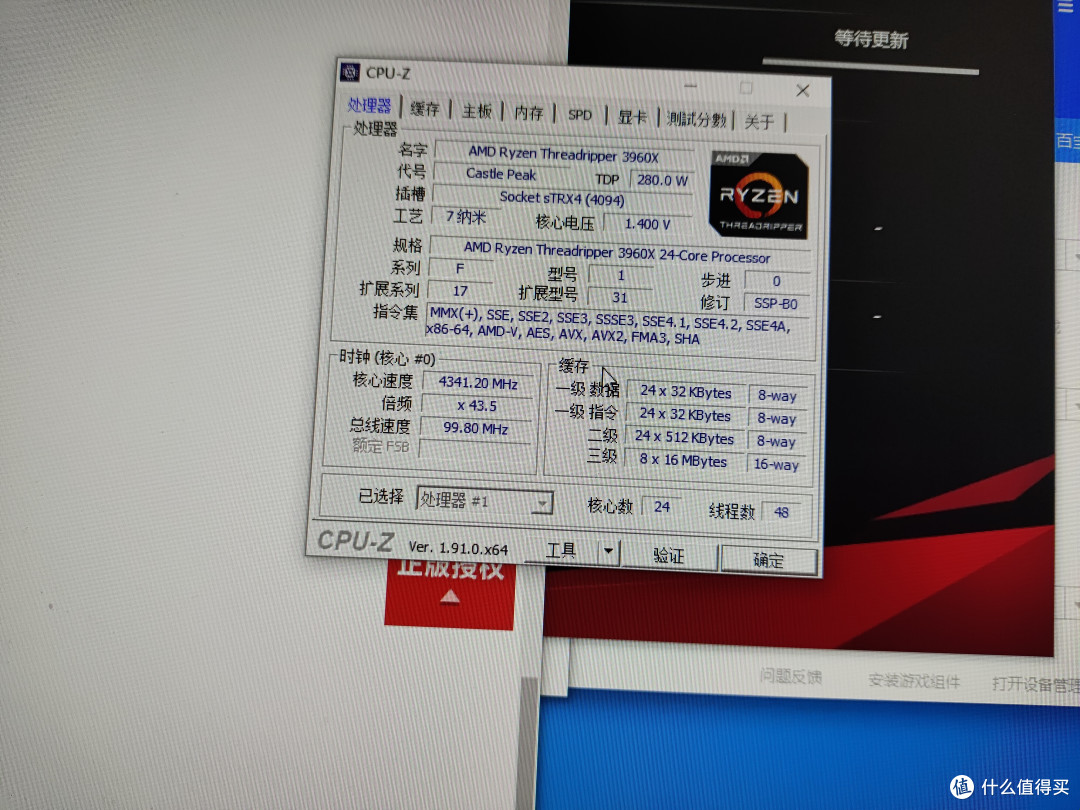Click the 安装游戏组件 link in background window
The image size is (1080, 810).
click(914, 681)
